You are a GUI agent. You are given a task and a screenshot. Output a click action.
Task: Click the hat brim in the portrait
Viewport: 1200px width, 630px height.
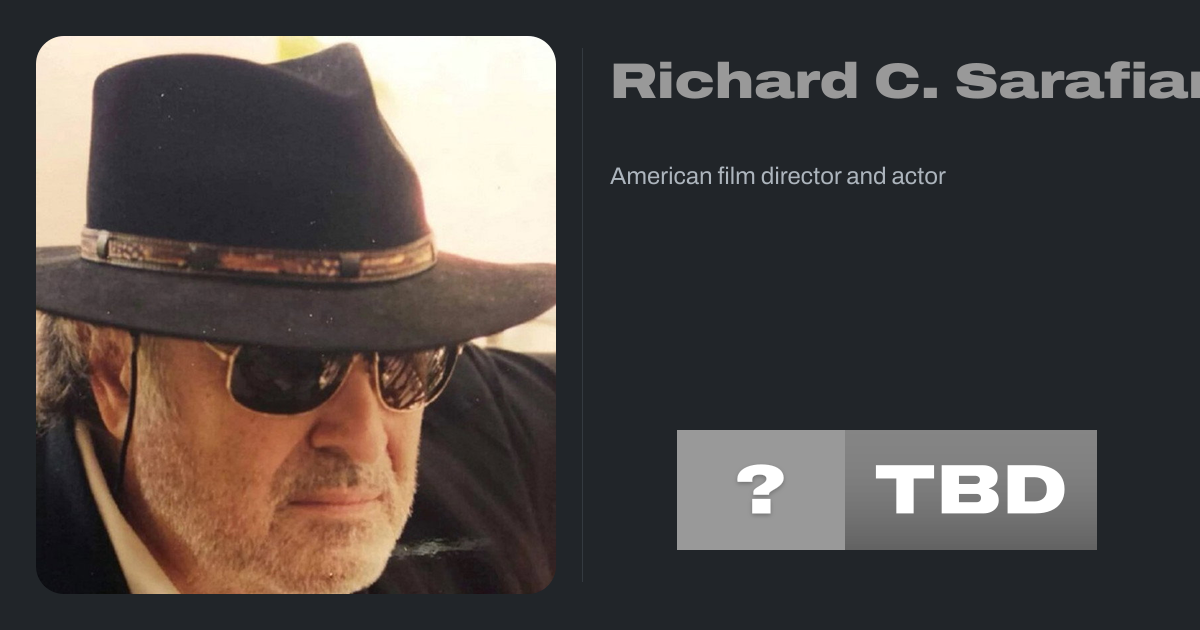click(x=296, y=300)
